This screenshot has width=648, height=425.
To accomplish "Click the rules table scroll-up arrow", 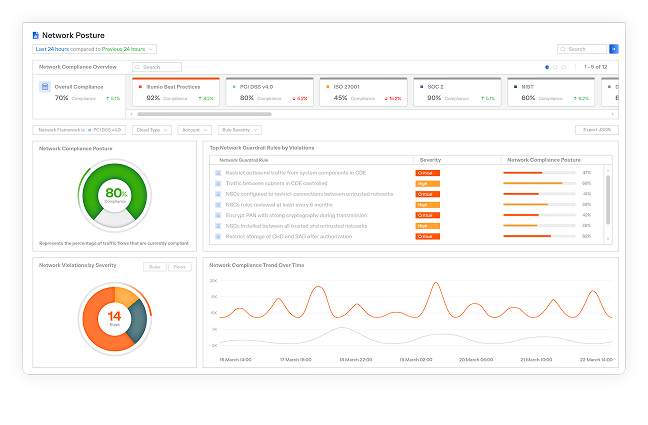I will pyautogui.click(x=608, y=170).
